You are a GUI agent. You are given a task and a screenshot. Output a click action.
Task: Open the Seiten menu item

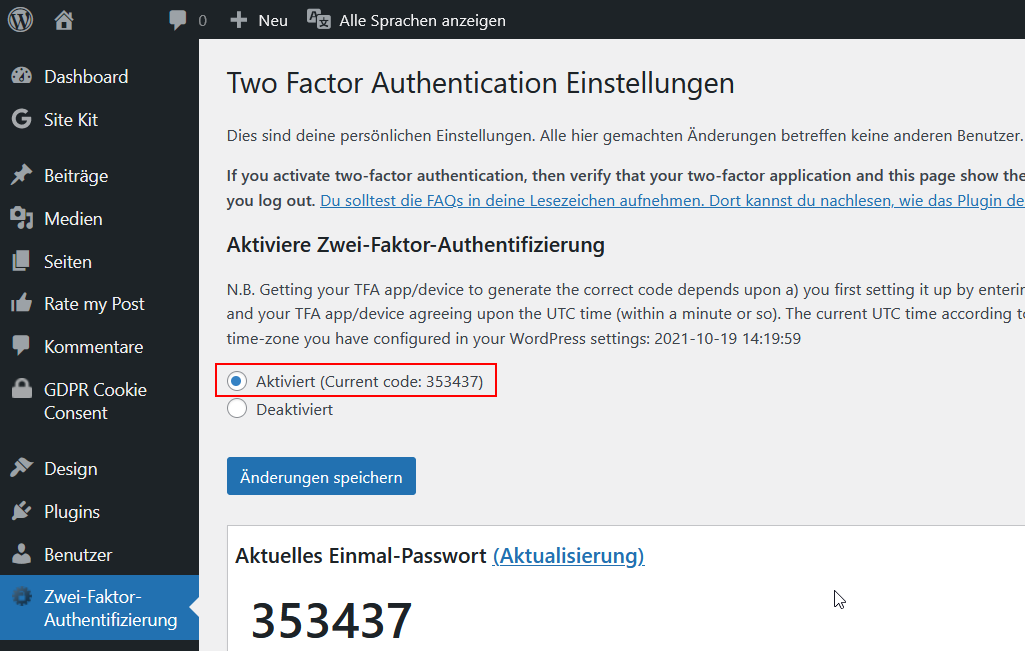[66, 261]
